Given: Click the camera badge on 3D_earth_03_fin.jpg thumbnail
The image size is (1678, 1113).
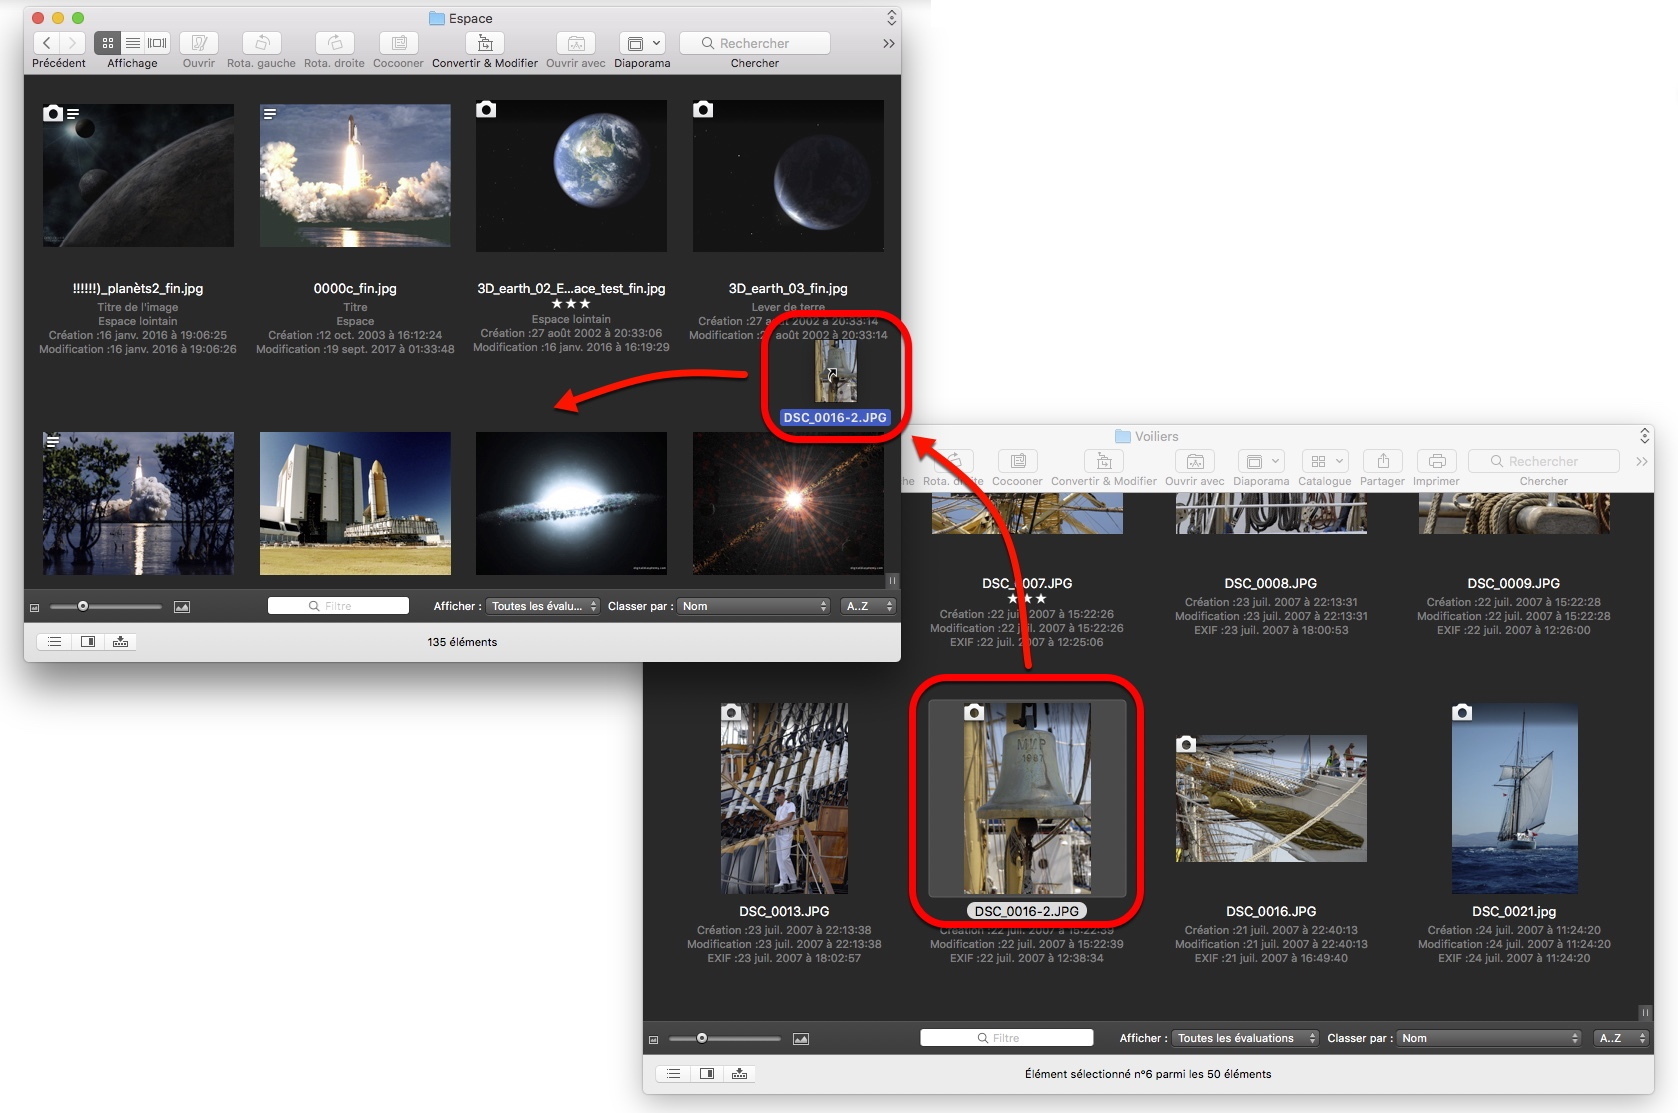Looking at the screenshot, I should 703,109.
